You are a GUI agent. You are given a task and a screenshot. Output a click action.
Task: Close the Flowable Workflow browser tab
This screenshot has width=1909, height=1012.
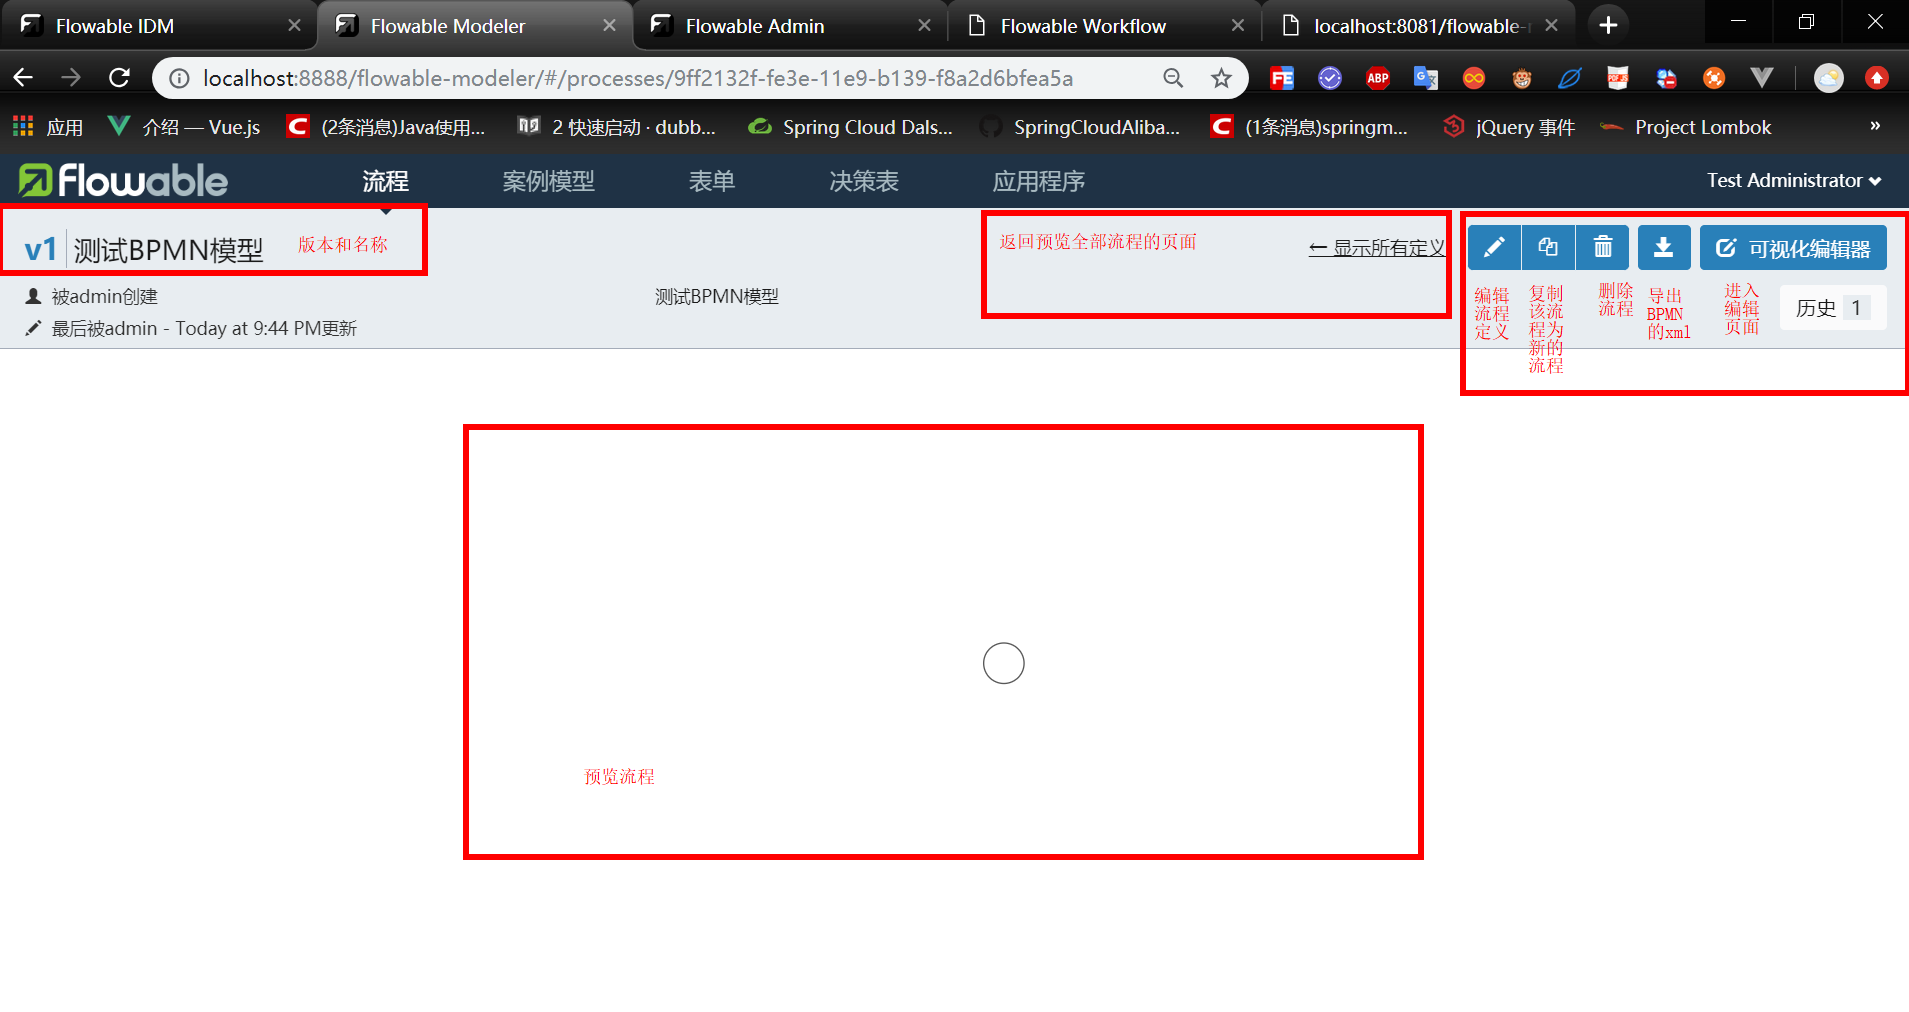pyautogui.click(x=1238, y=25)
